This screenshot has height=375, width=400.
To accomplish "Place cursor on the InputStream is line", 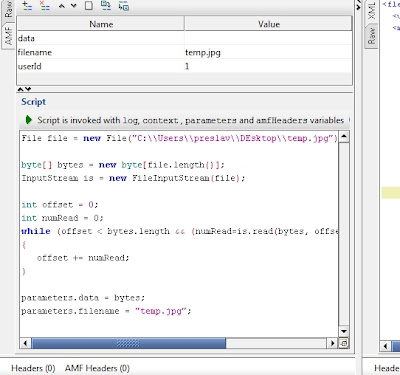I will [x=133, y=178].
